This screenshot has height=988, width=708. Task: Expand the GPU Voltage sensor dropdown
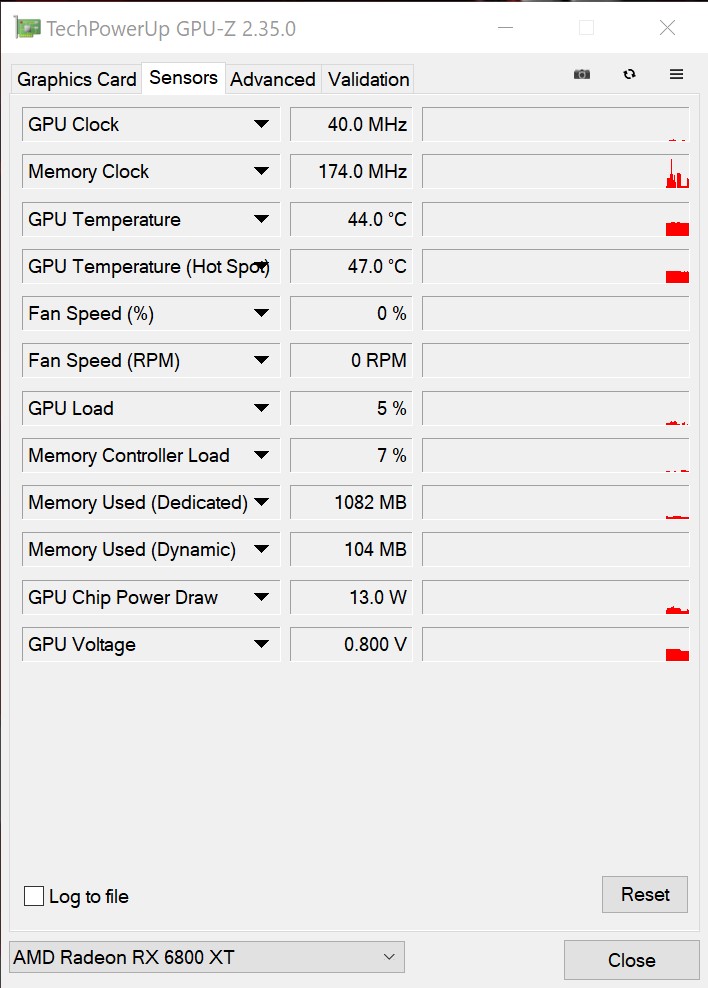click(x=261, y=645)
